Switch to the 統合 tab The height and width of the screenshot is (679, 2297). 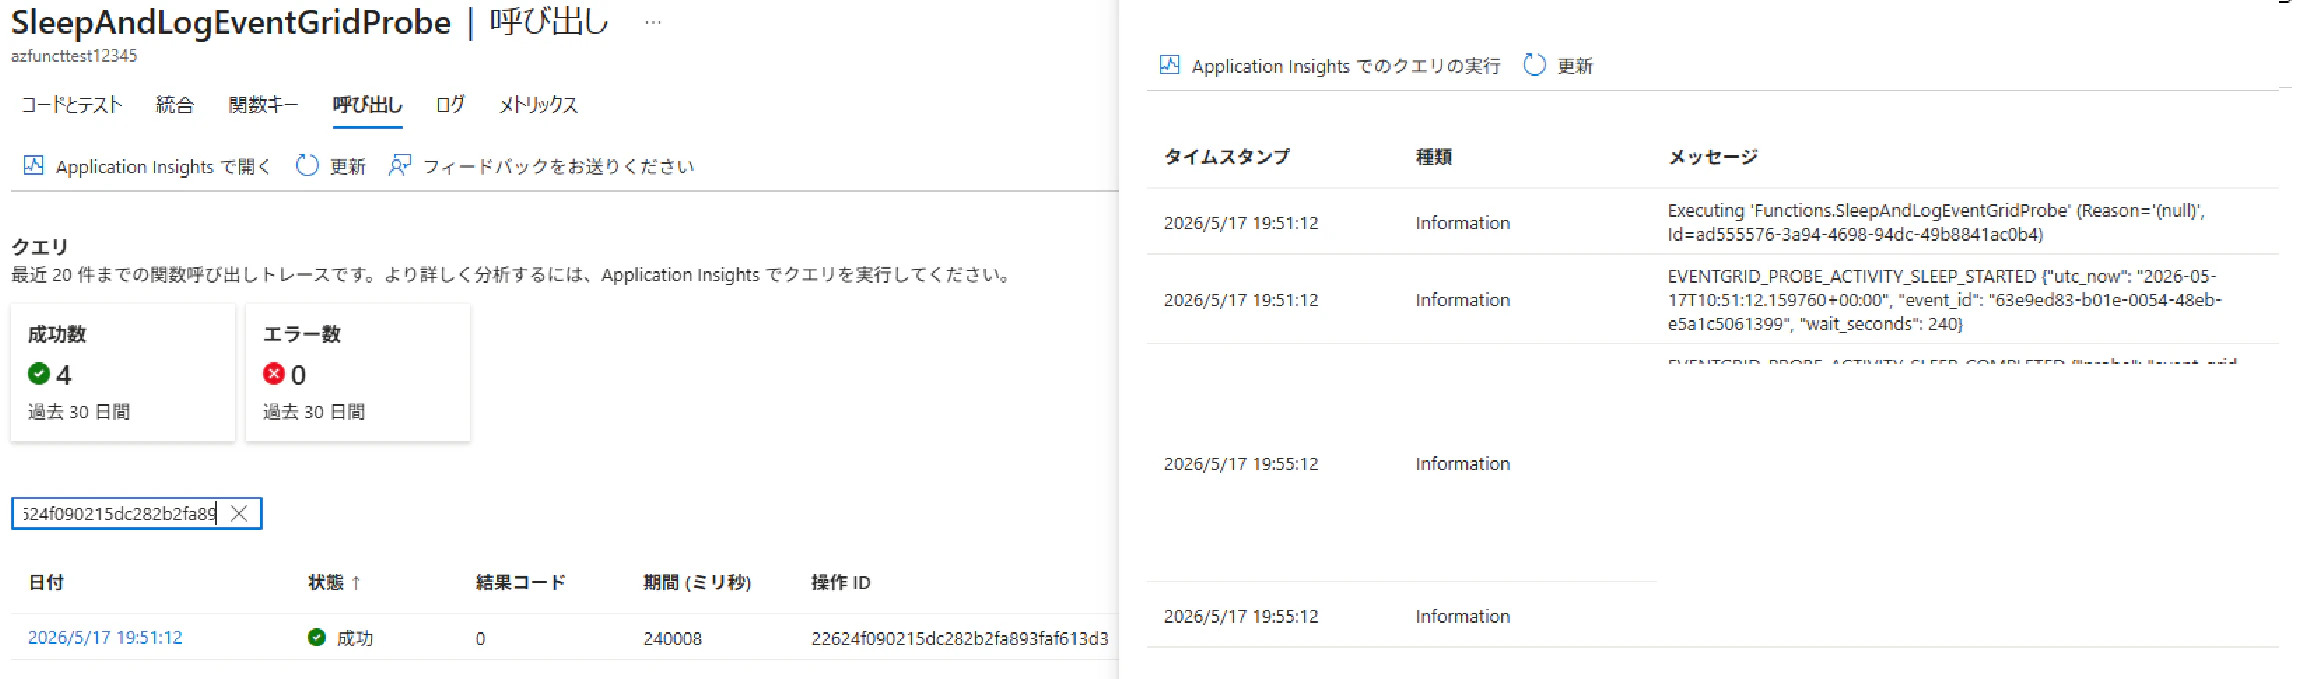point(175,104)
